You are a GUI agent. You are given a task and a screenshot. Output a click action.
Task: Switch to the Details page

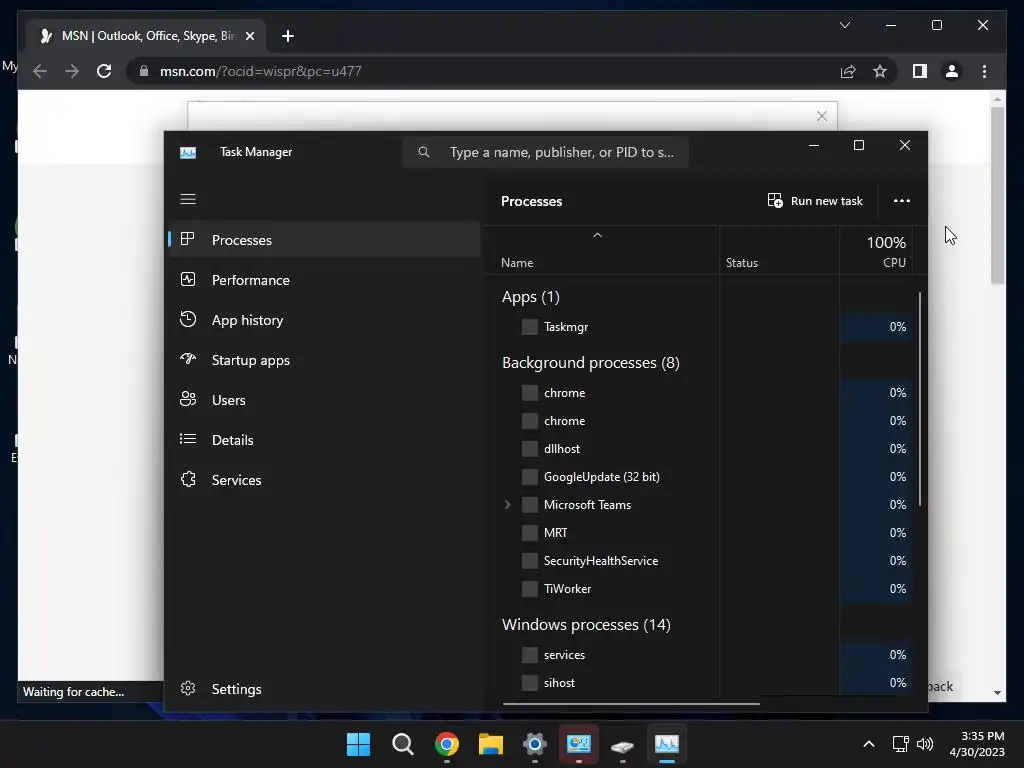point(325,440)
